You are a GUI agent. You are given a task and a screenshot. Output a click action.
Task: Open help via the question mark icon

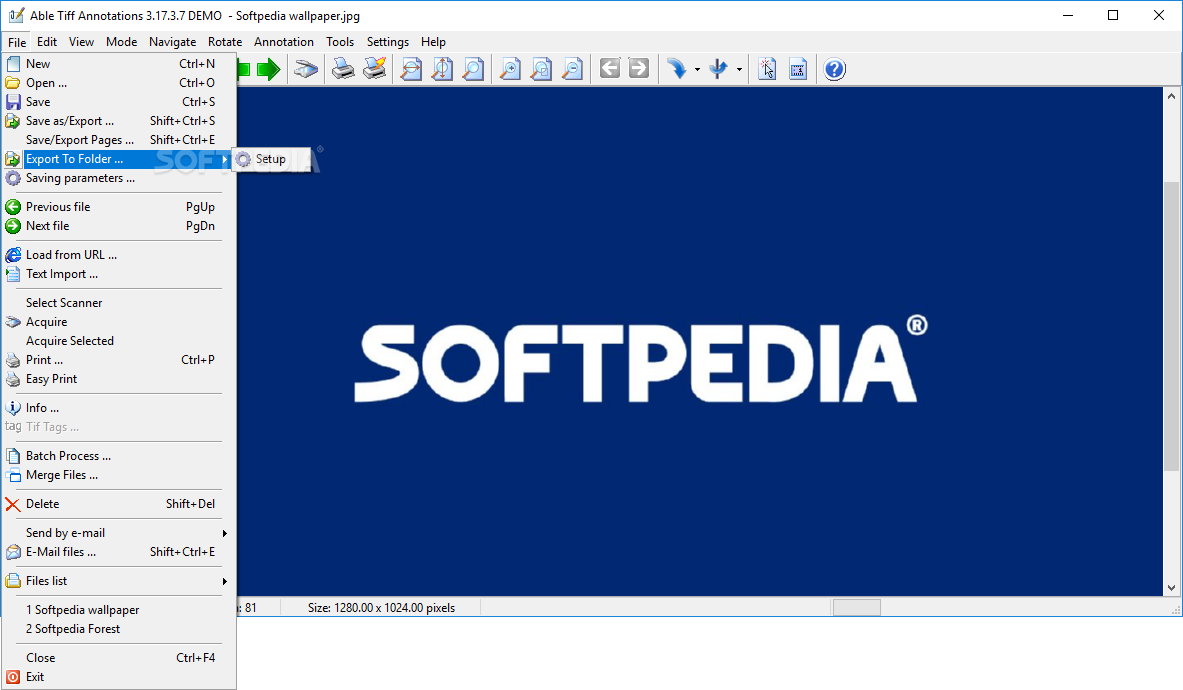pos(834,69)
